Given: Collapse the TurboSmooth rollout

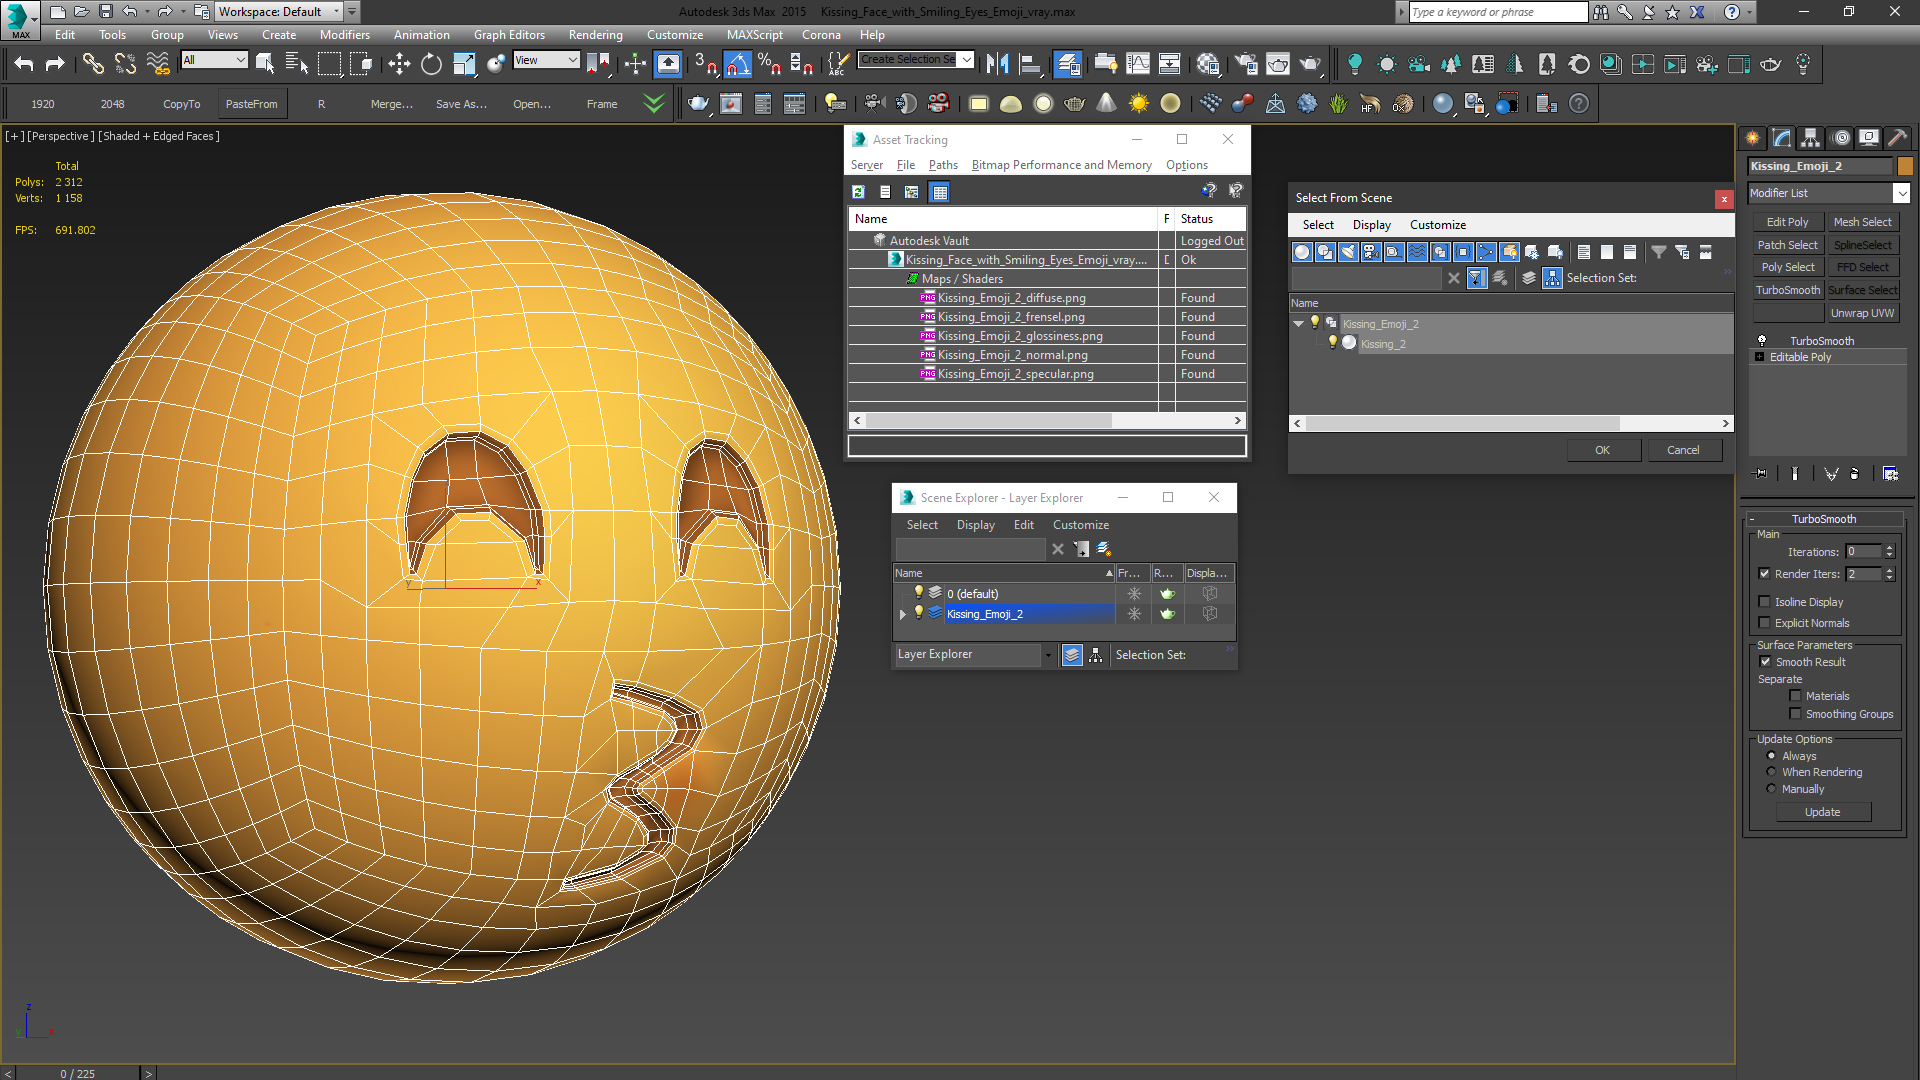Looking at the screenshot, I should (1752, 519).
